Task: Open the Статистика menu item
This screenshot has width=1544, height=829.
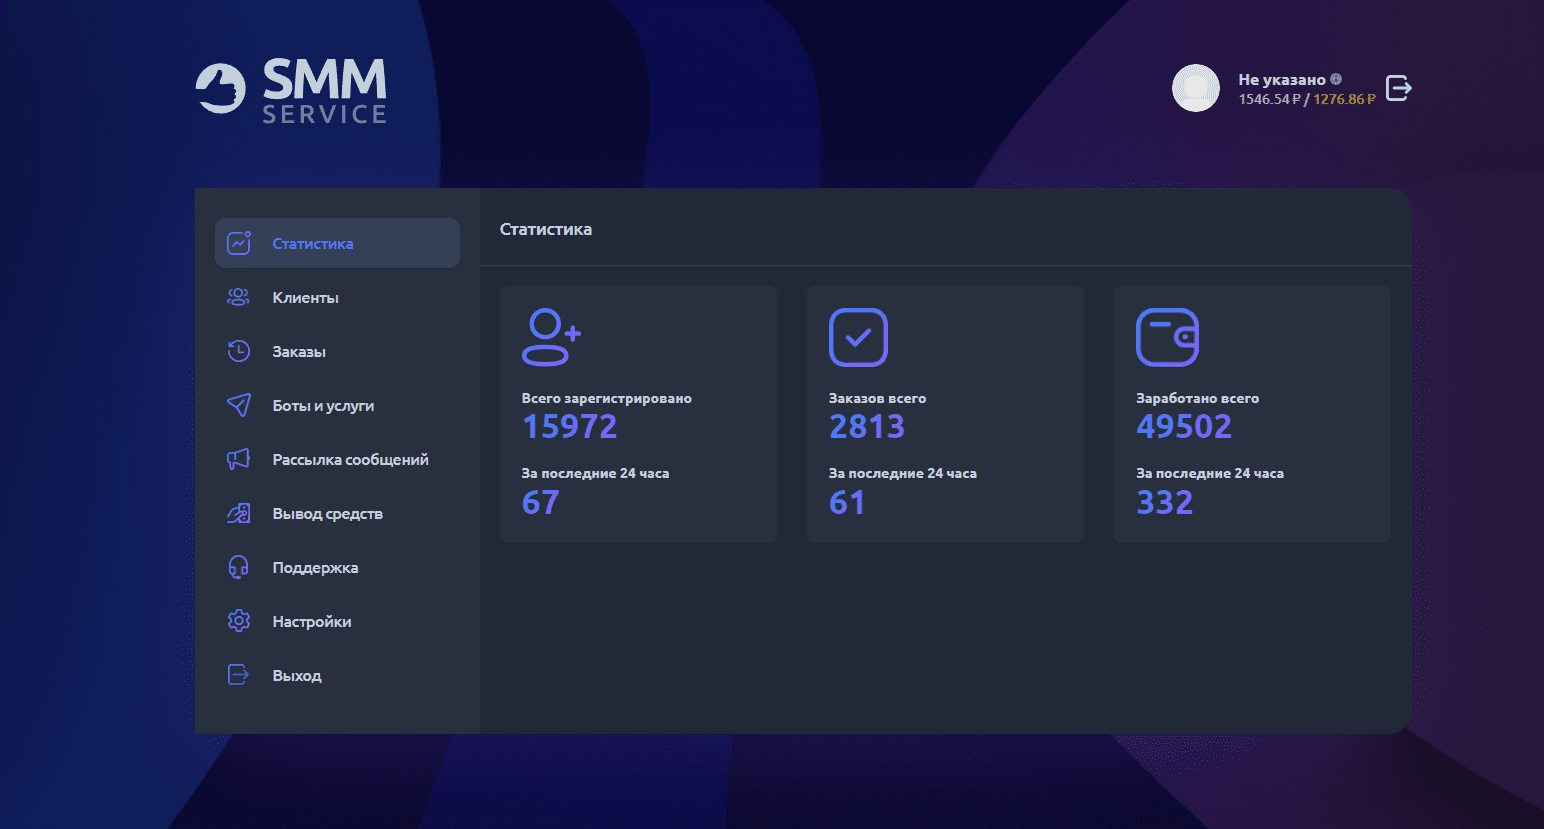Action: coord(337,243)
